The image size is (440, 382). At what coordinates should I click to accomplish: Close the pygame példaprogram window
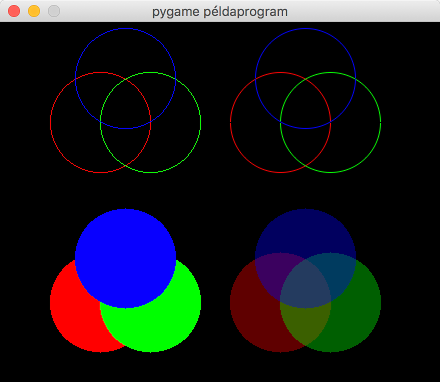14,11
